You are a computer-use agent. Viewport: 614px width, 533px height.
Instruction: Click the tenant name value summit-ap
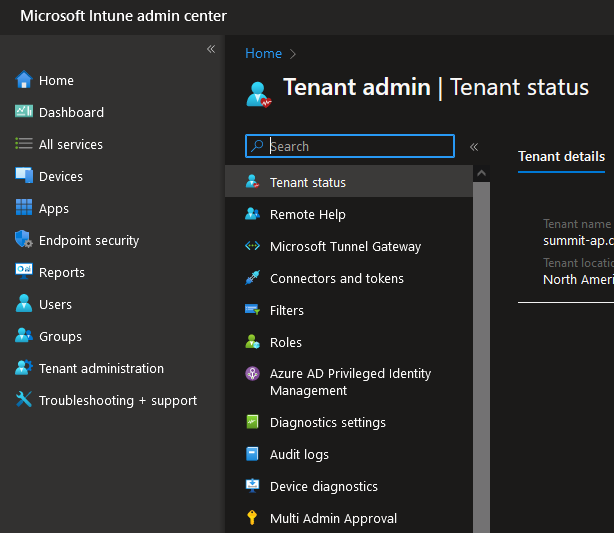coord(578,240)
